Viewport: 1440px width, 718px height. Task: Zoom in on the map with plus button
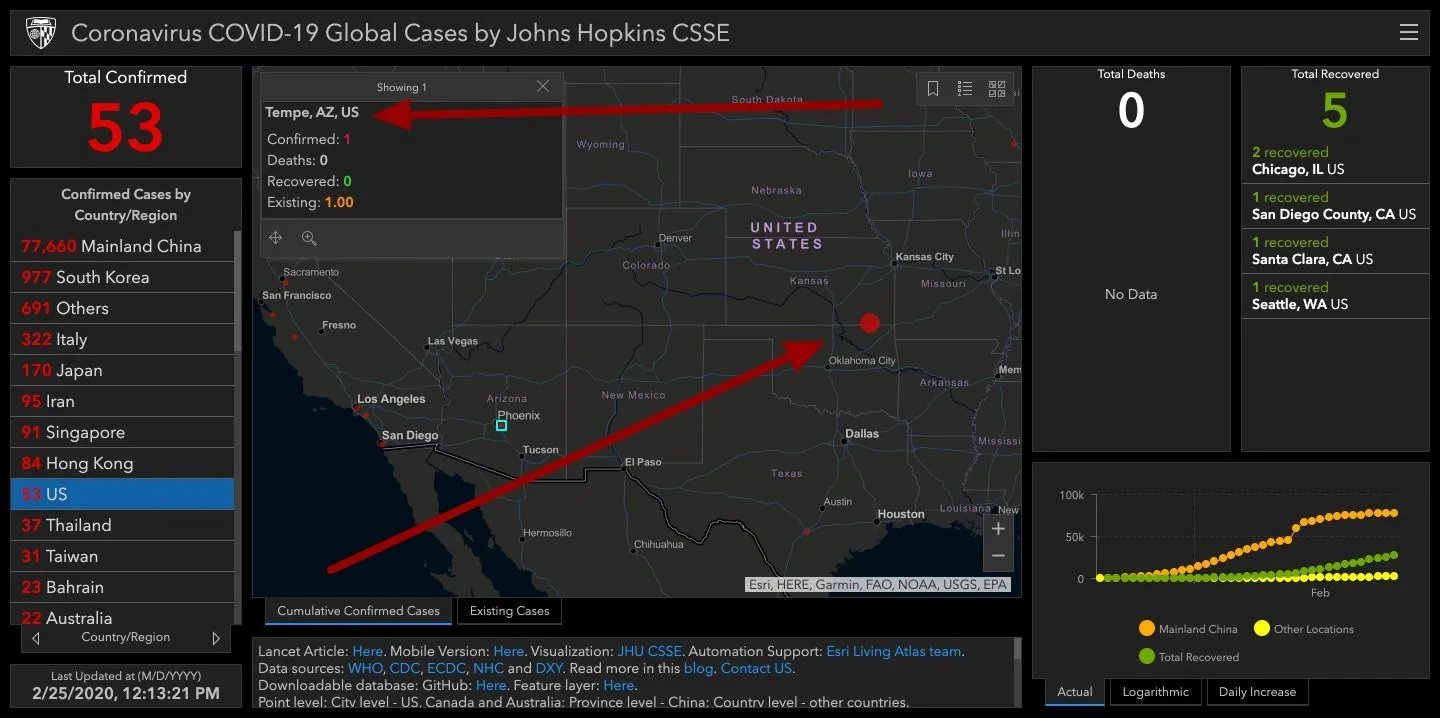pos(998,529)
